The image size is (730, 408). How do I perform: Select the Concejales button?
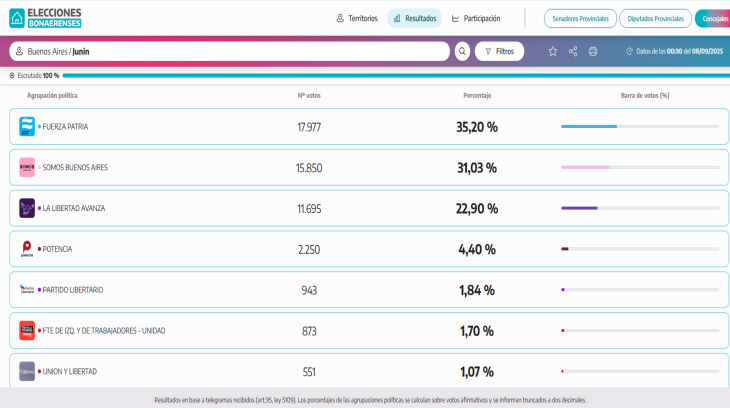pos(713,19)
